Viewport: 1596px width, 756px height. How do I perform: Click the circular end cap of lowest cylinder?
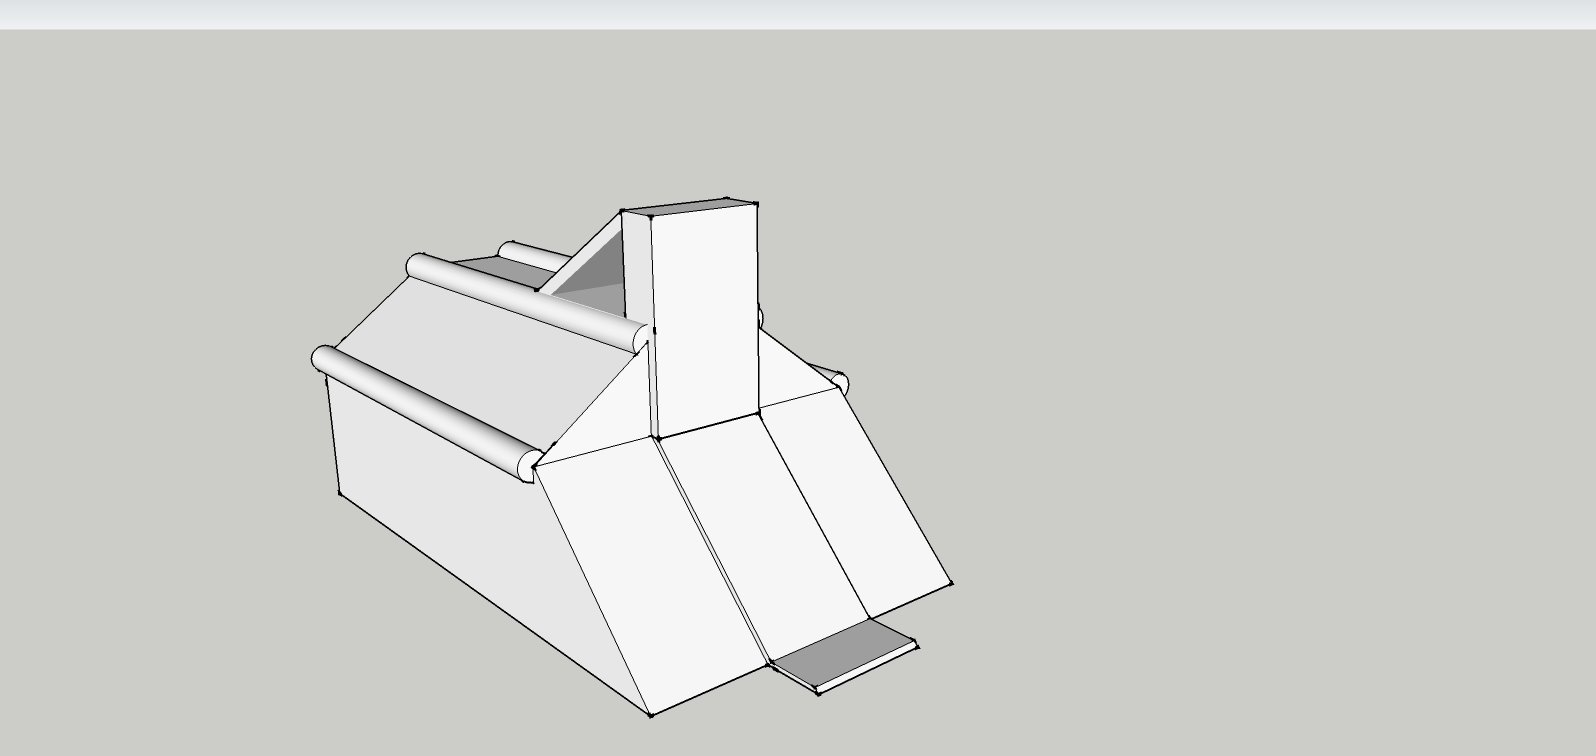click(x=528, y=466)
